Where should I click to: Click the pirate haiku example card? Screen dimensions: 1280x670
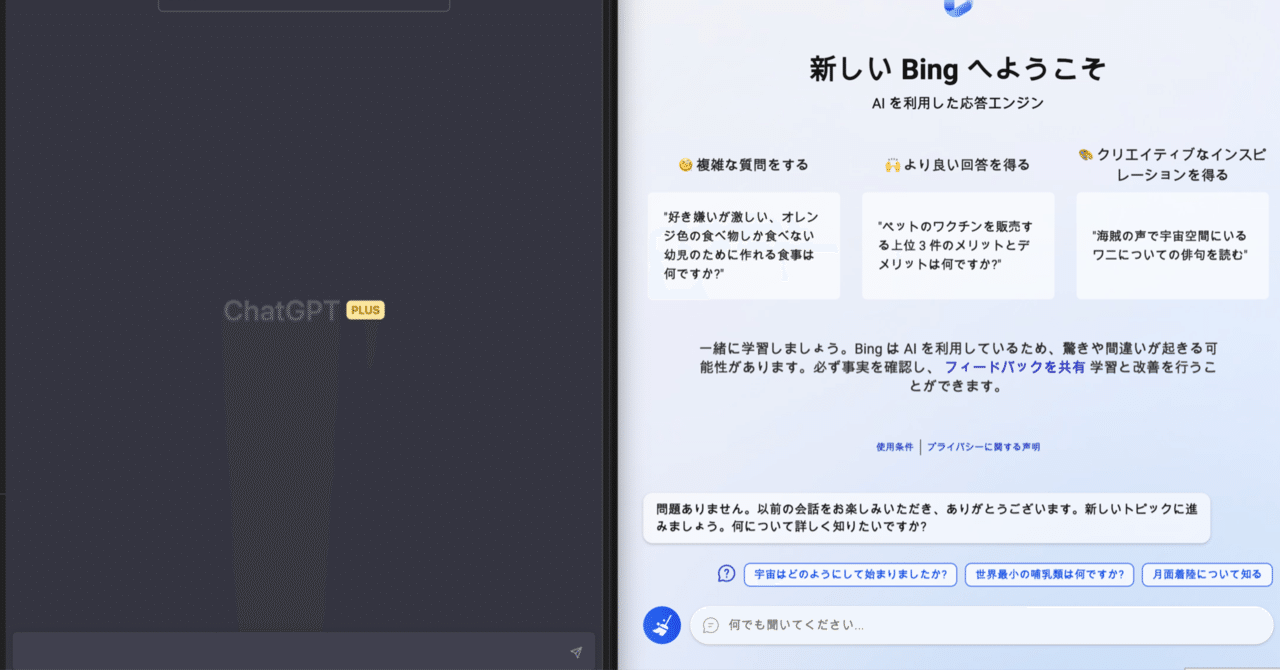[1171, 245]
